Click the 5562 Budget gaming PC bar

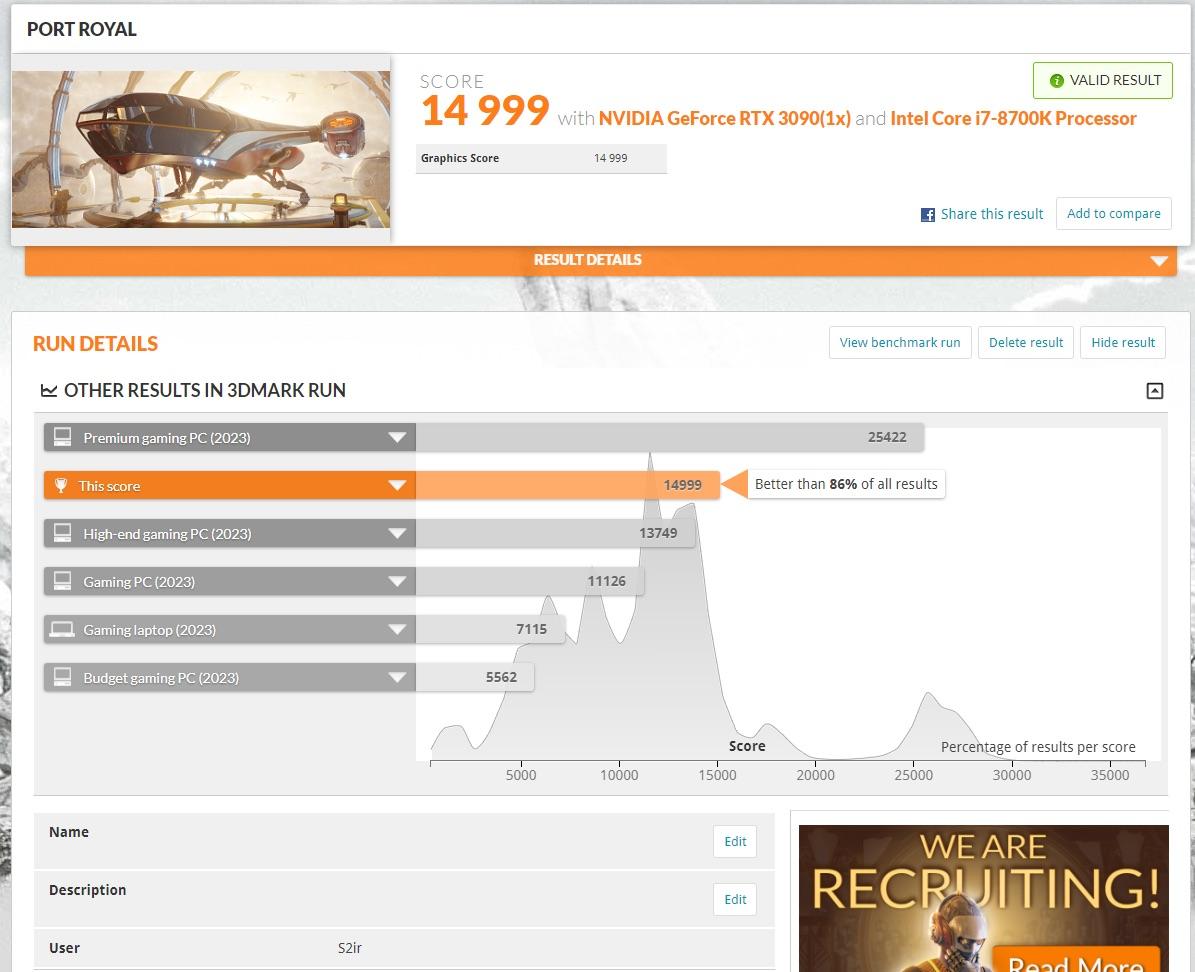pyautogui.click(x=475, y=678)
